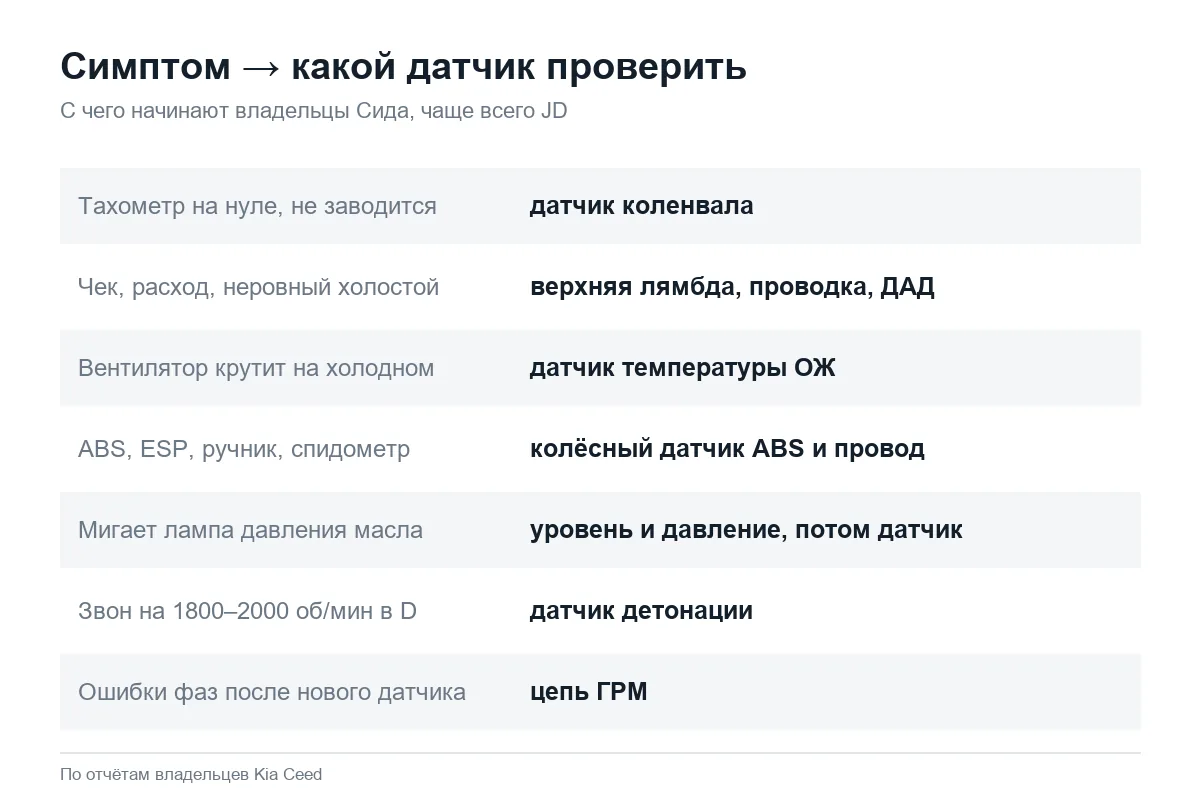Click the subtitle 'С чего начинают владельцы Сида'
This screenshot has height=800, width=1200.
[313, 111]
